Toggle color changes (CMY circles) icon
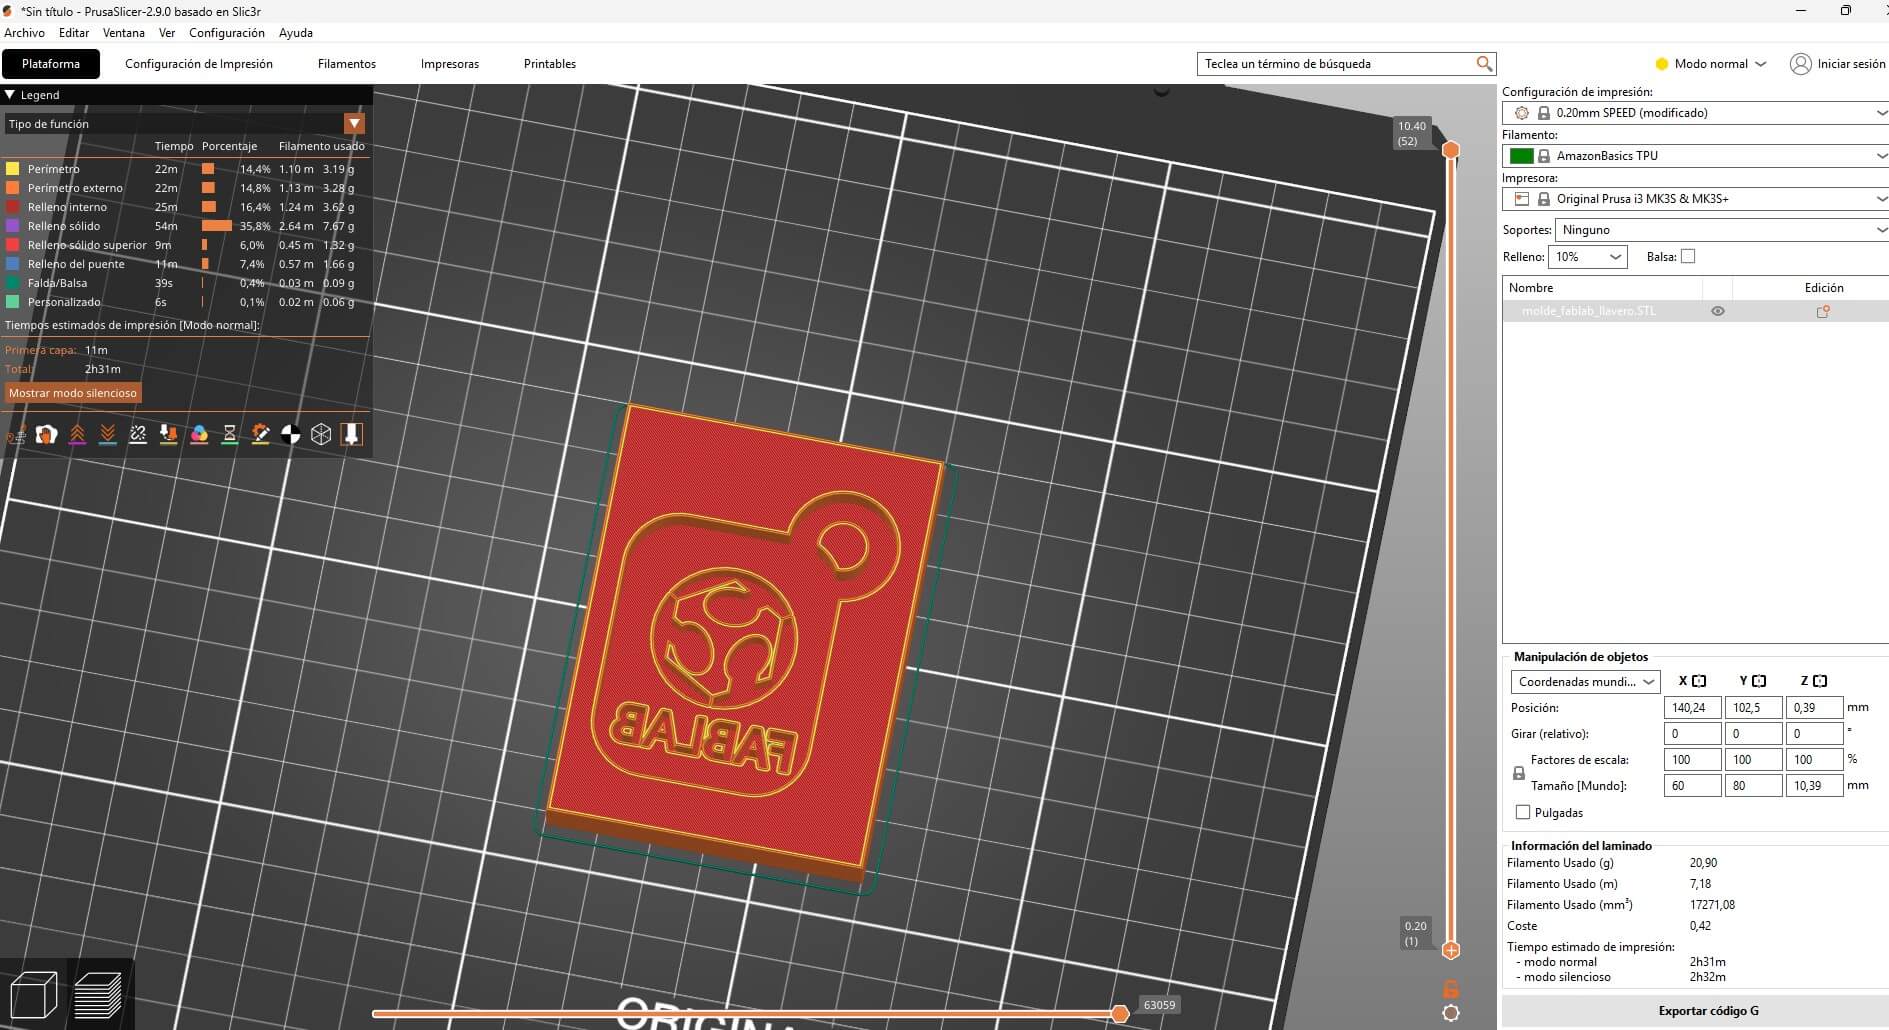Image resolution: width=1889 pixels, height=1030 pixels. [x=199, y=434]
